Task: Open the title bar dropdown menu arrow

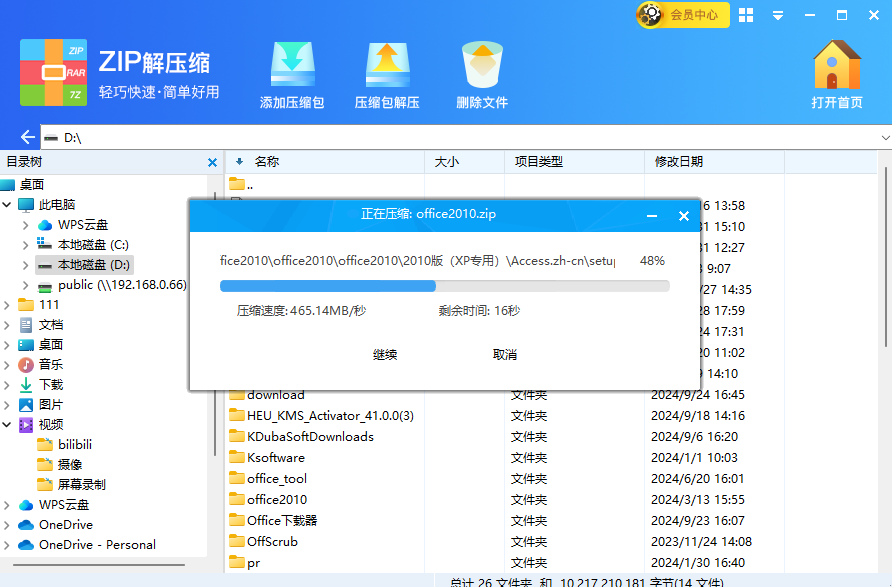Action: point(777,16)
